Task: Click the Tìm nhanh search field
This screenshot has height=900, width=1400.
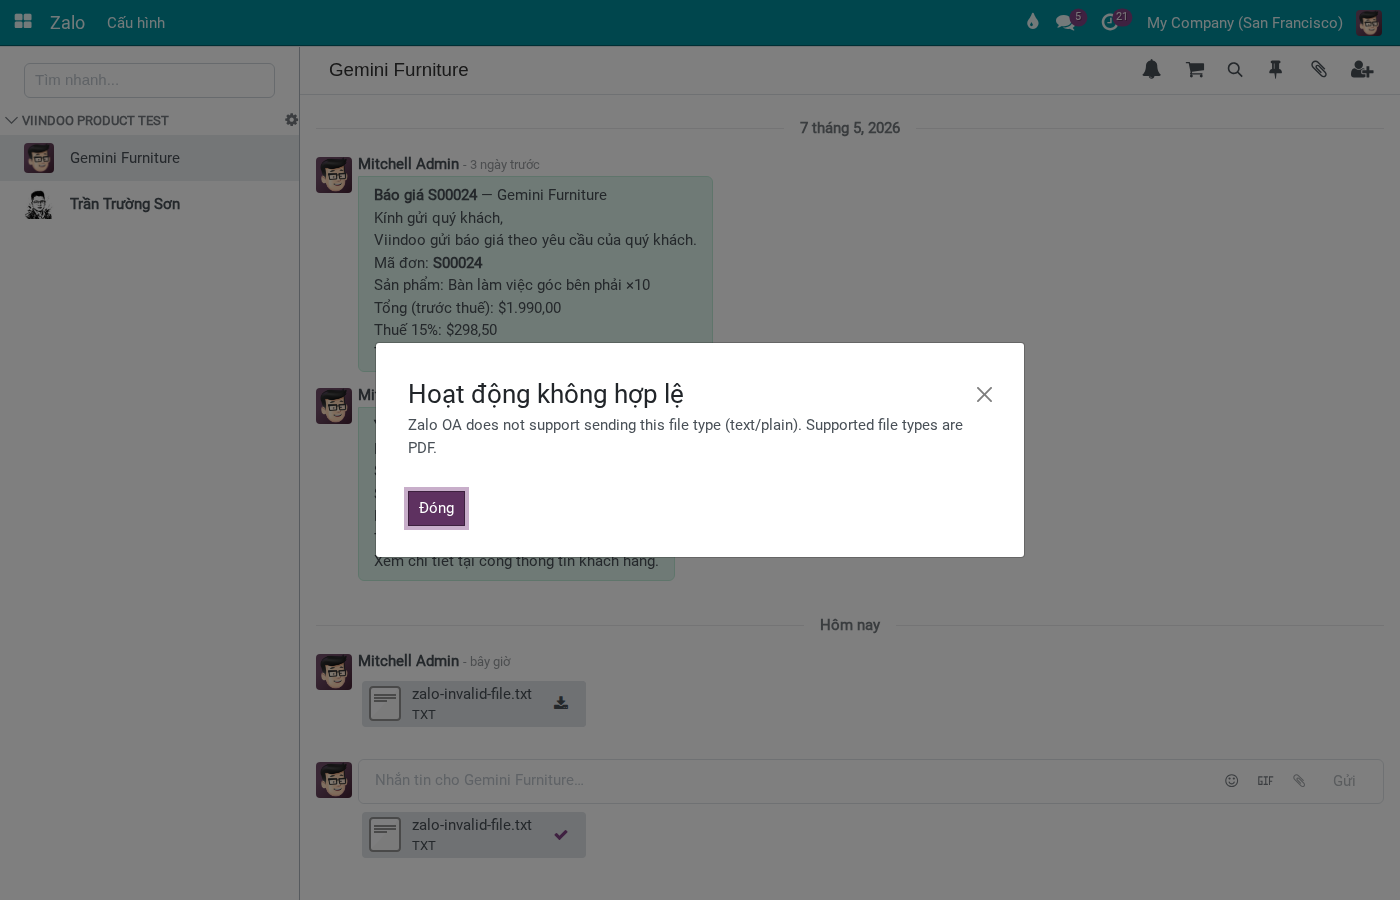Action: pos(149,80)
